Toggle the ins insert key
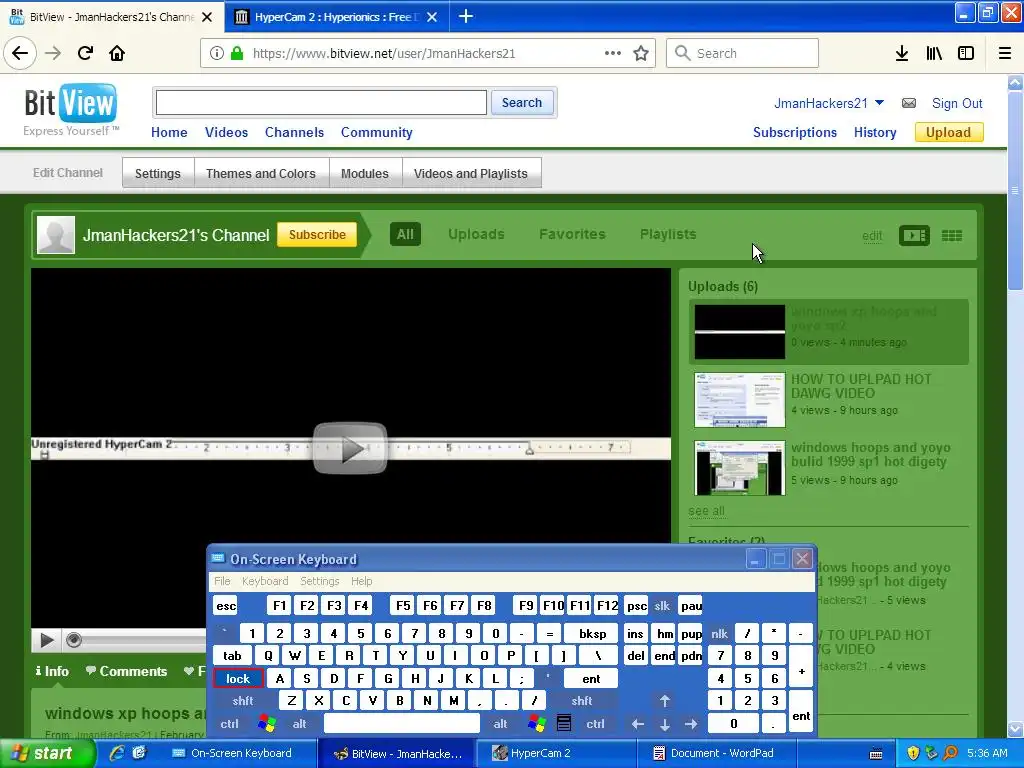The image size is (1024, 768). 635,633
